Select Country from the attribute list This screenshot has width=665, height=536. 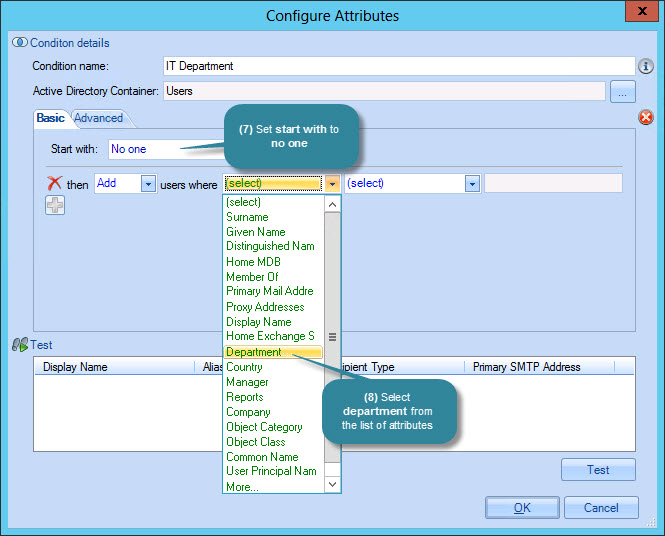pos(274,367)
